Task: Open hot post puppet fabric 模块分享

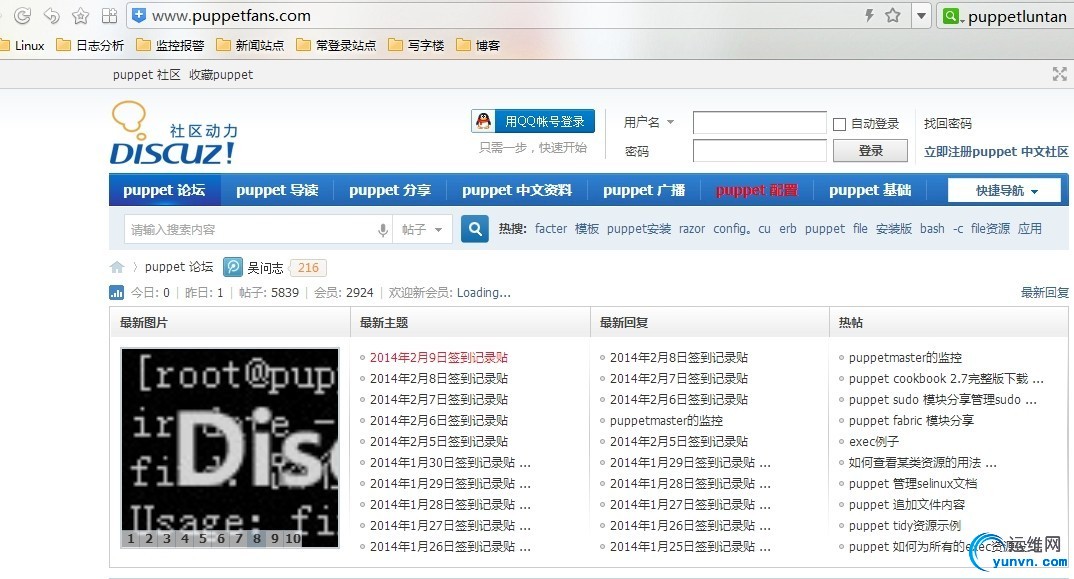Action: click(911, 421)
